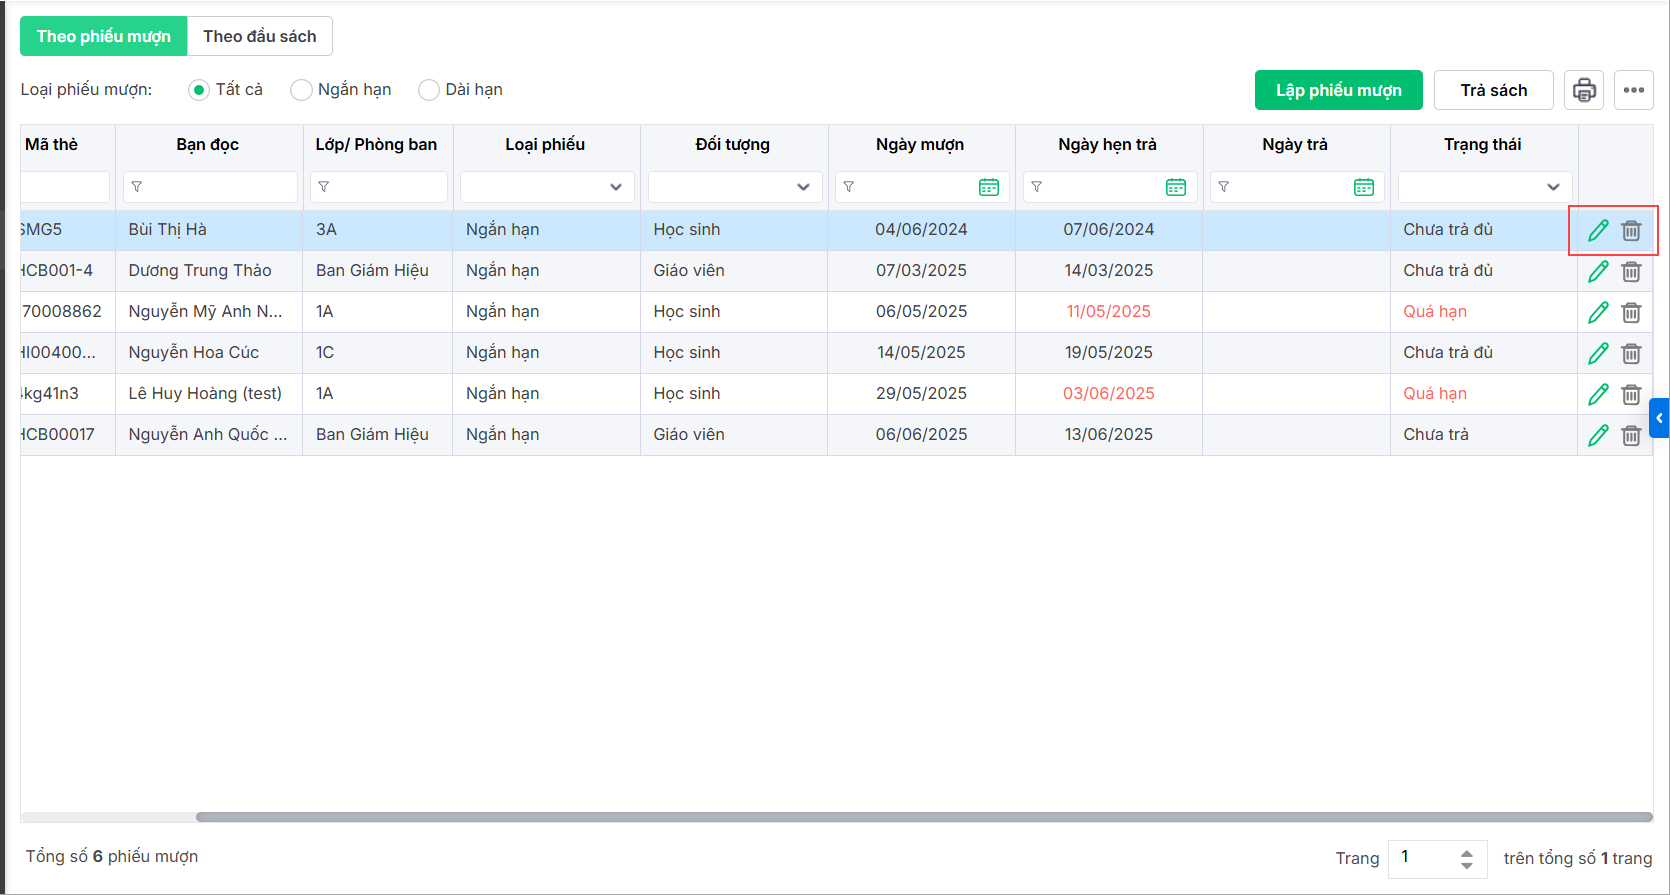This screenshot has height=895, width=1670.
Task: Open calendar picker for Ngày hẹn trả filter
Action: click(1176, 187)
